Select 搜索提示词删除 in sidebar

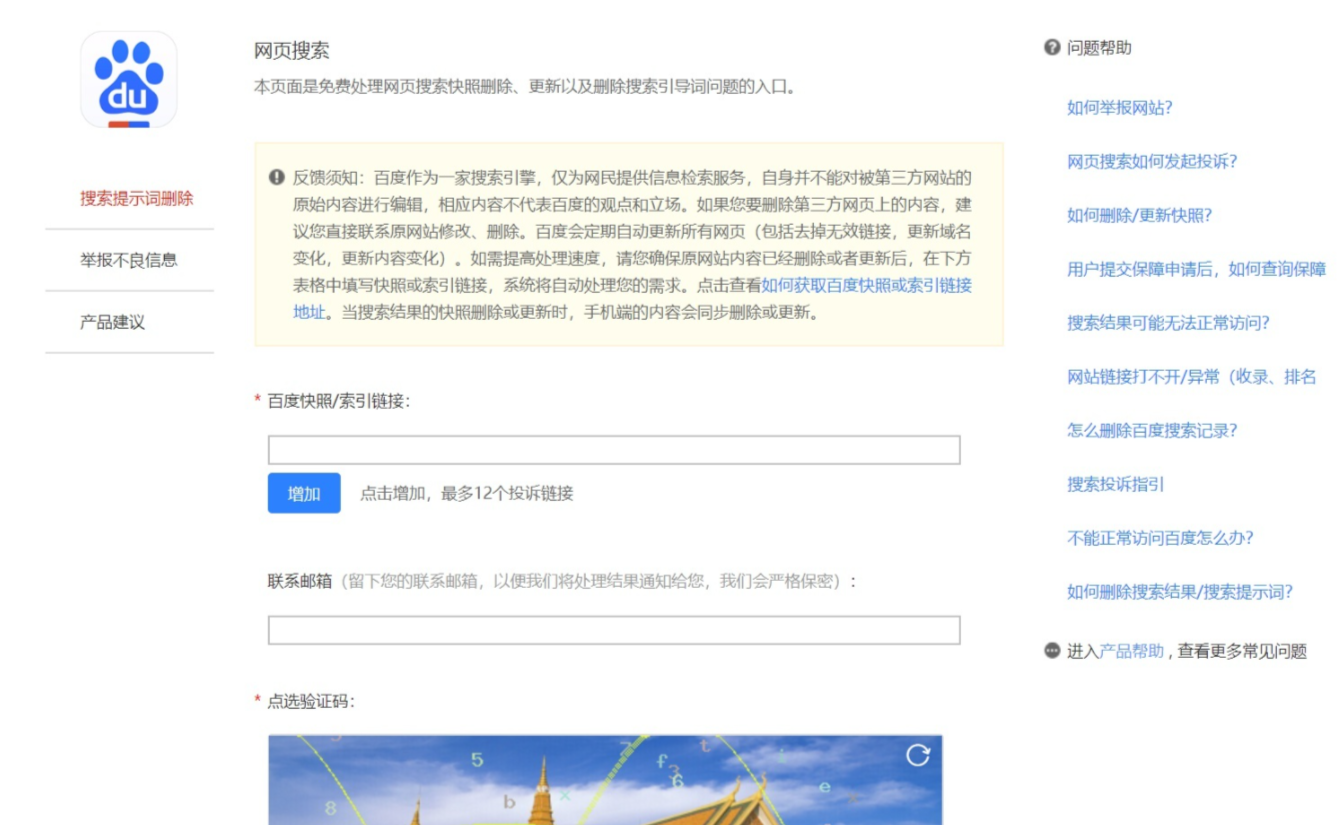pyautogui.click(x=137, y=198)
